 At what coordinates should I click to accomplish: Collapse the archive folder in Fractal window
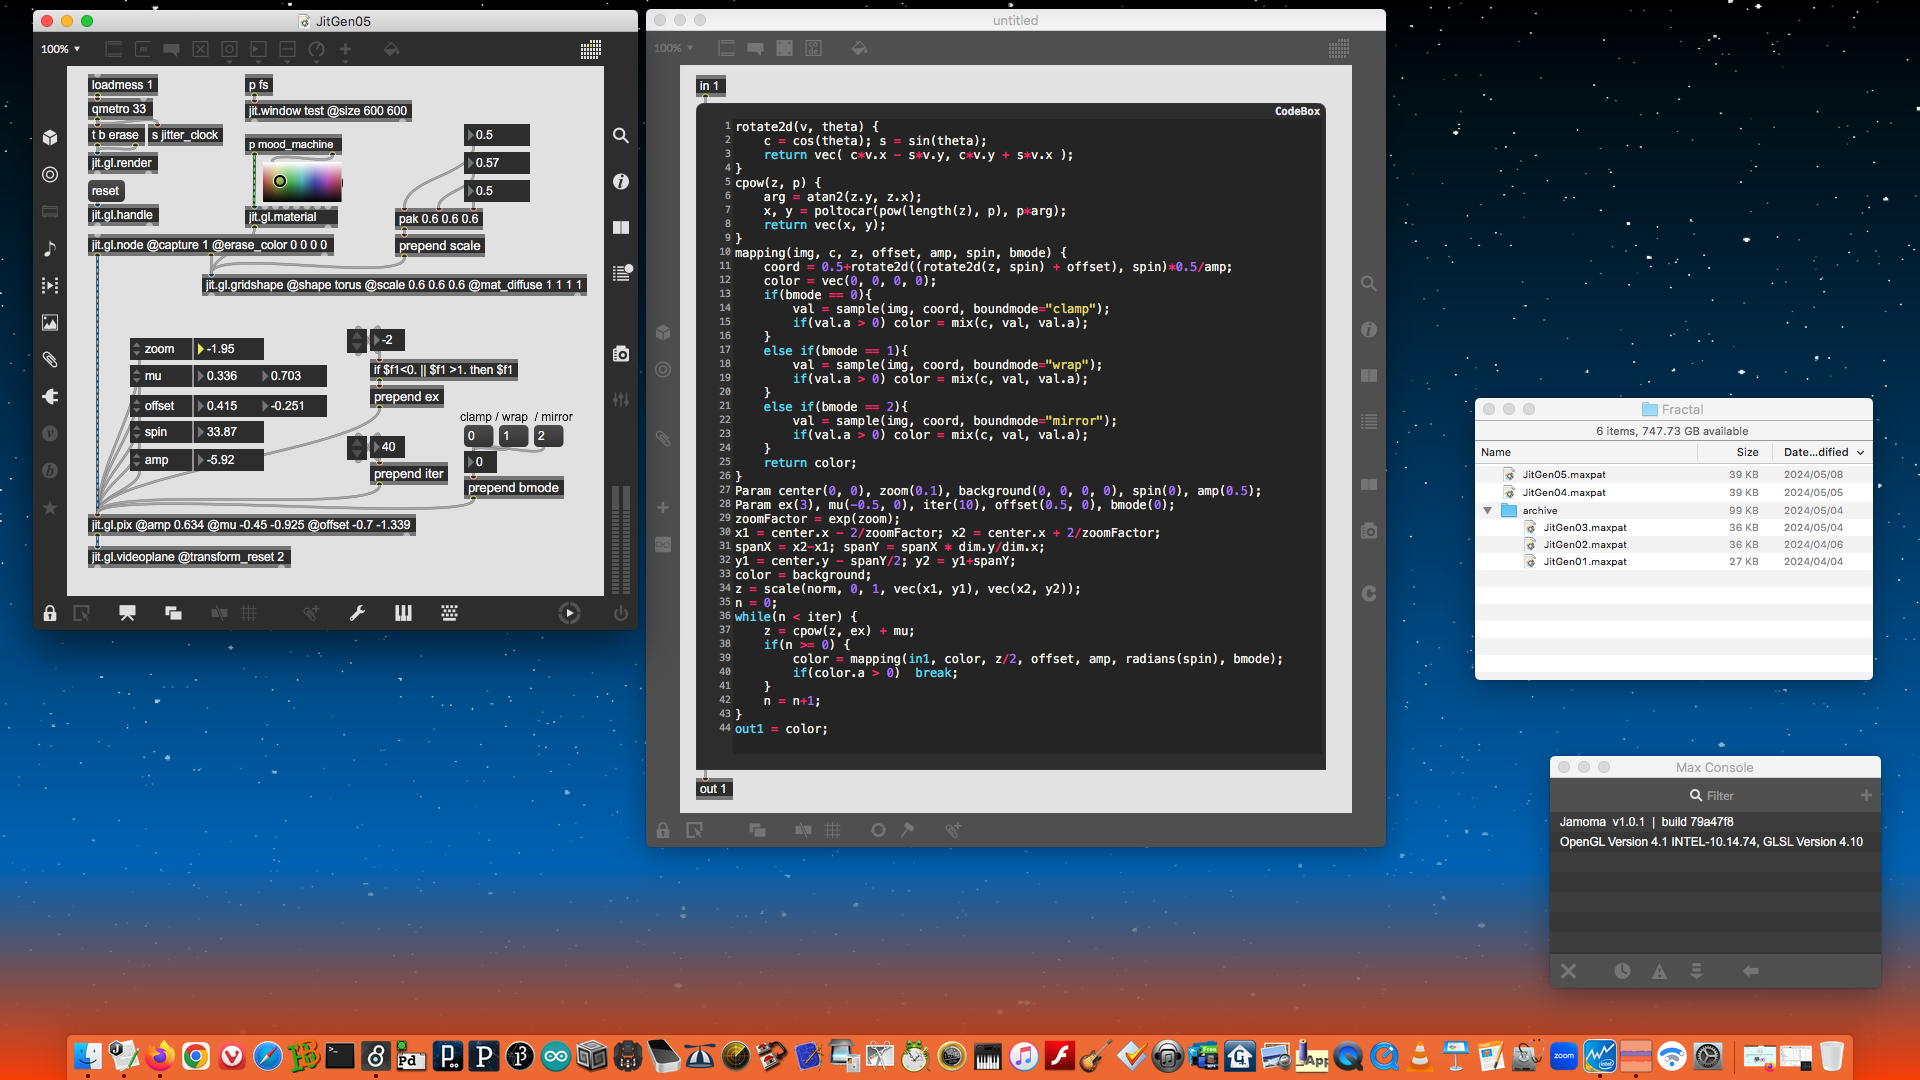(1487, 510)
